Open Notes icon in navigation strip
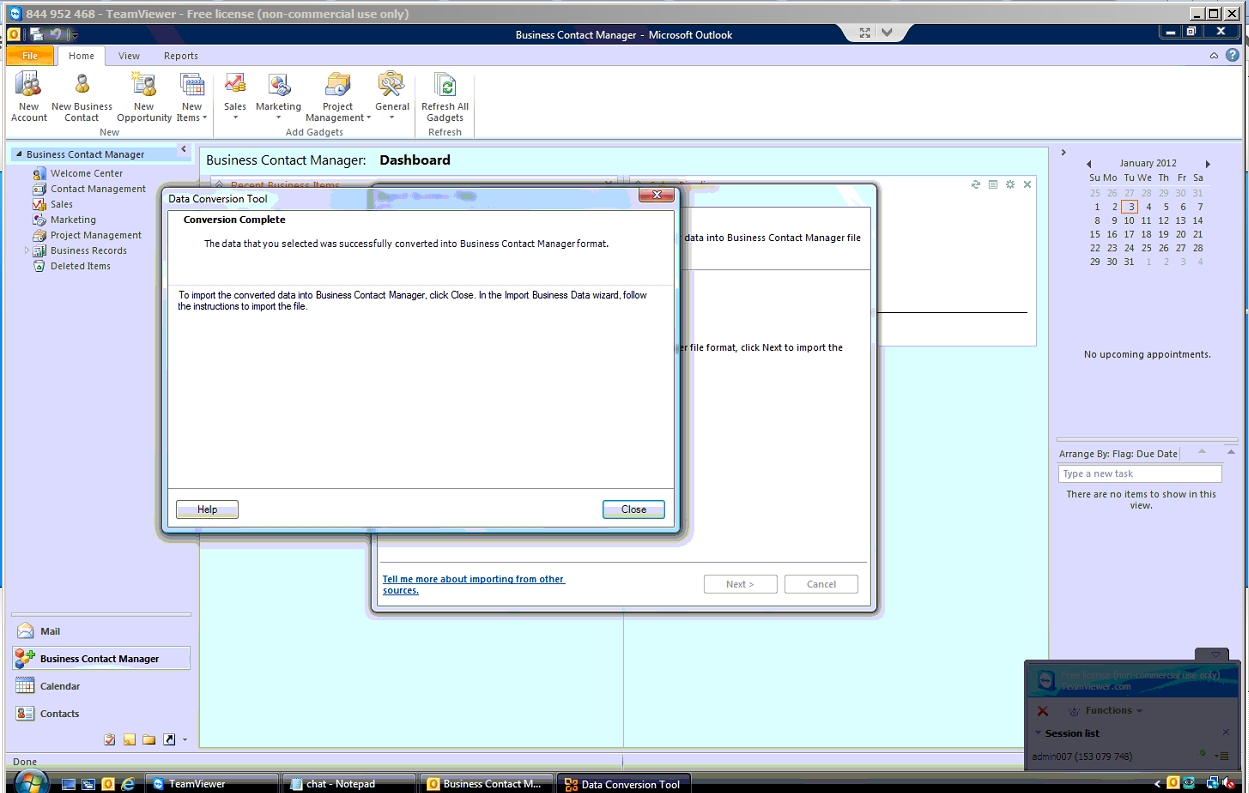 tap(129, 740)
